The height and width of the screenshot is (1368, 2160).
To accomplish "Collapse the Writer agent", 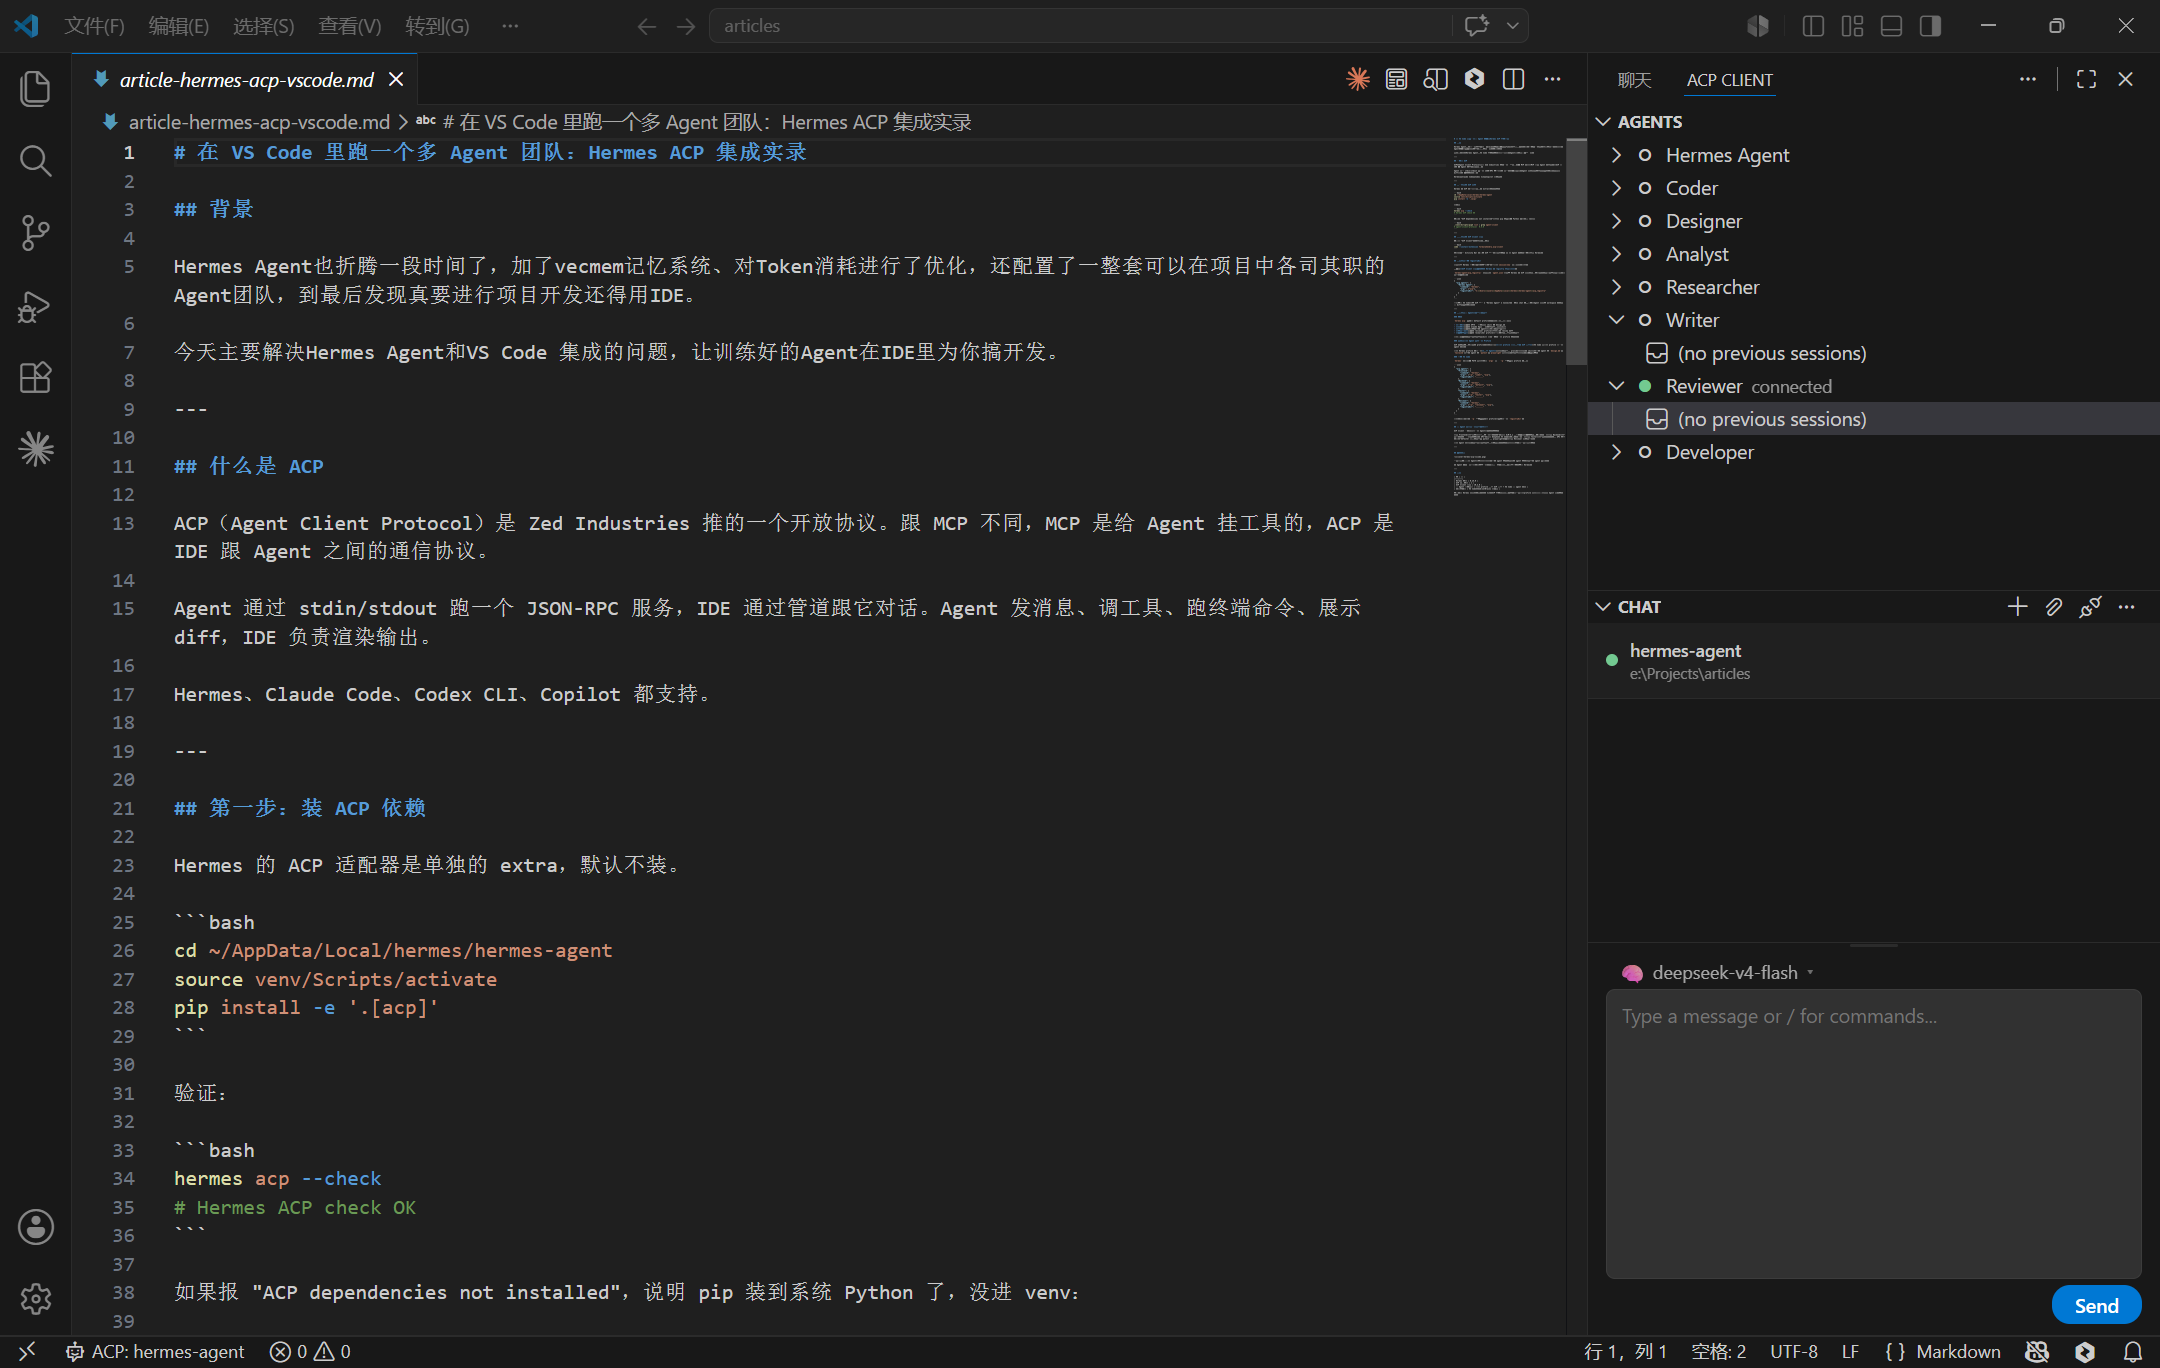I will (x=1617, y=320).
